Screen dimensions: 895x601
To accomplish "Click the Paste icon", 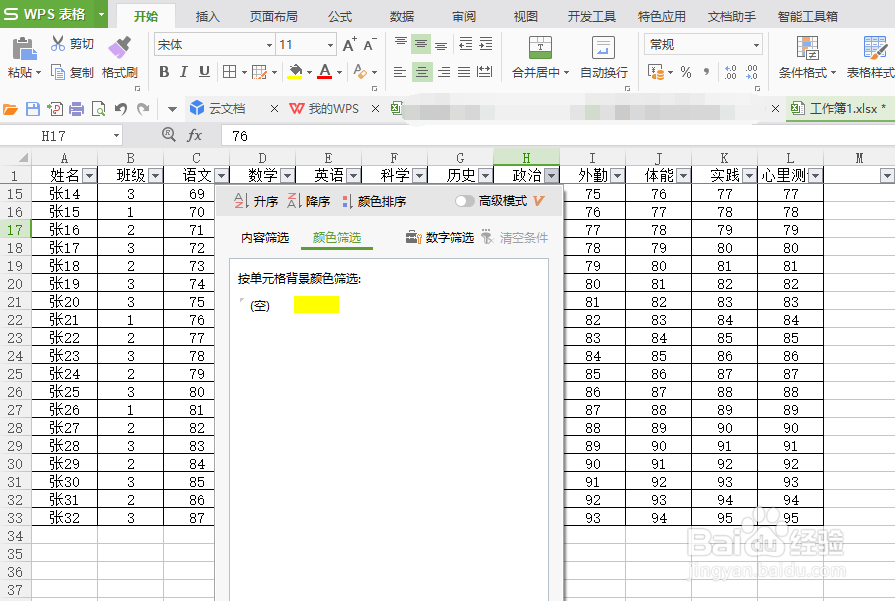I will click(24, 49).
